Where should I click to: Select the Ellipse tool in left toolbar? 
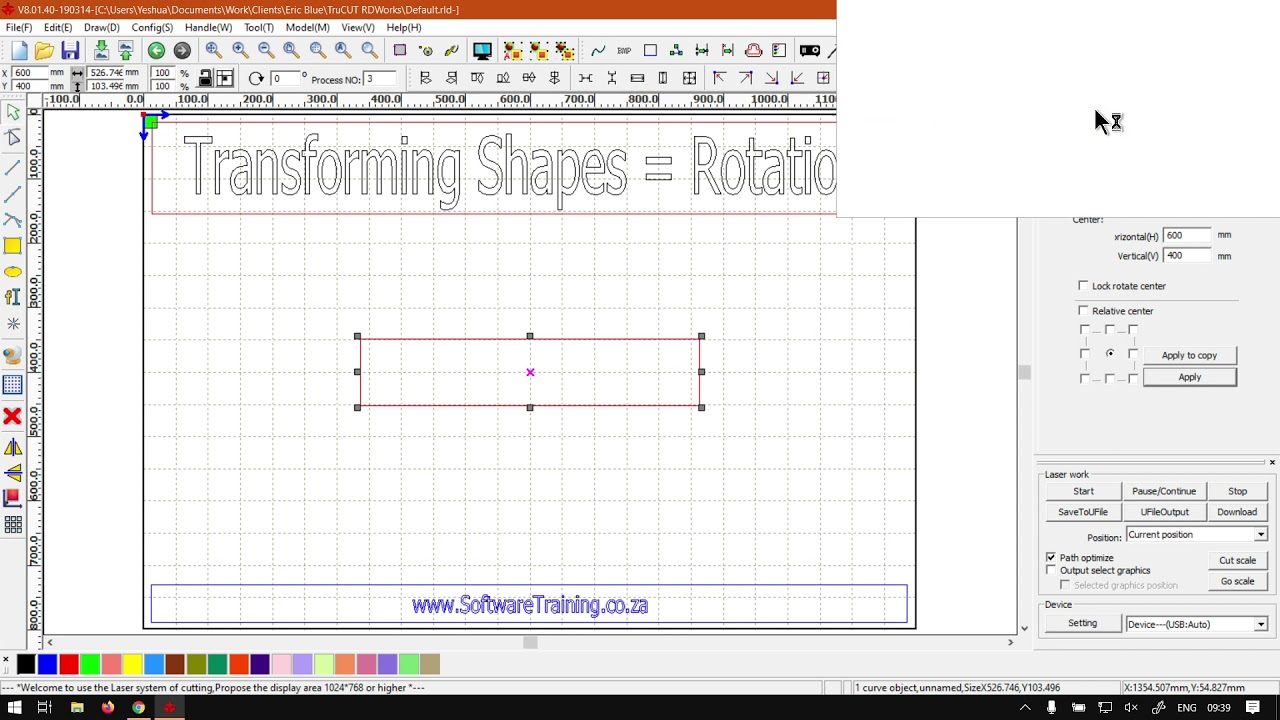(13, 272)
